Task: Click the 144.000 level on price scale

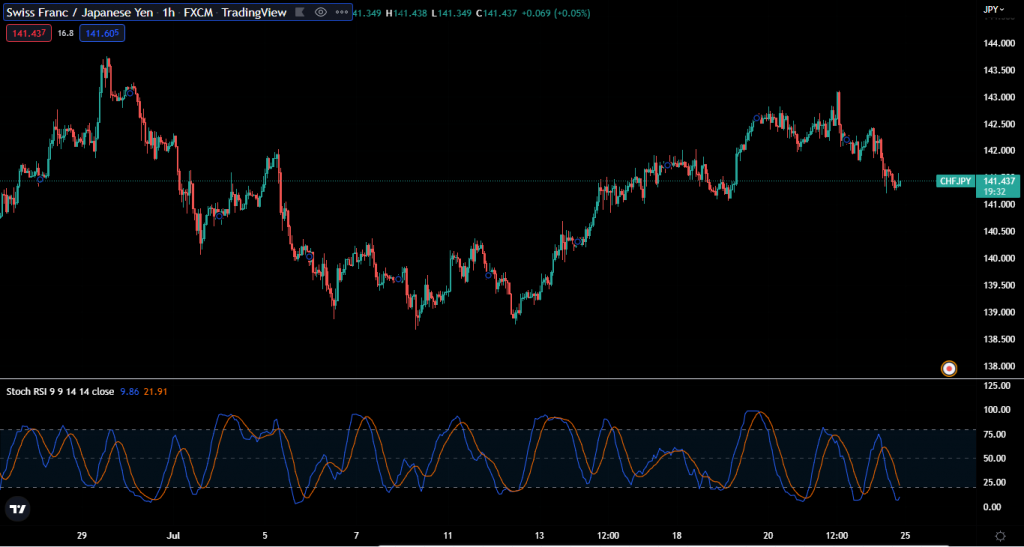Action: (997, 44)
